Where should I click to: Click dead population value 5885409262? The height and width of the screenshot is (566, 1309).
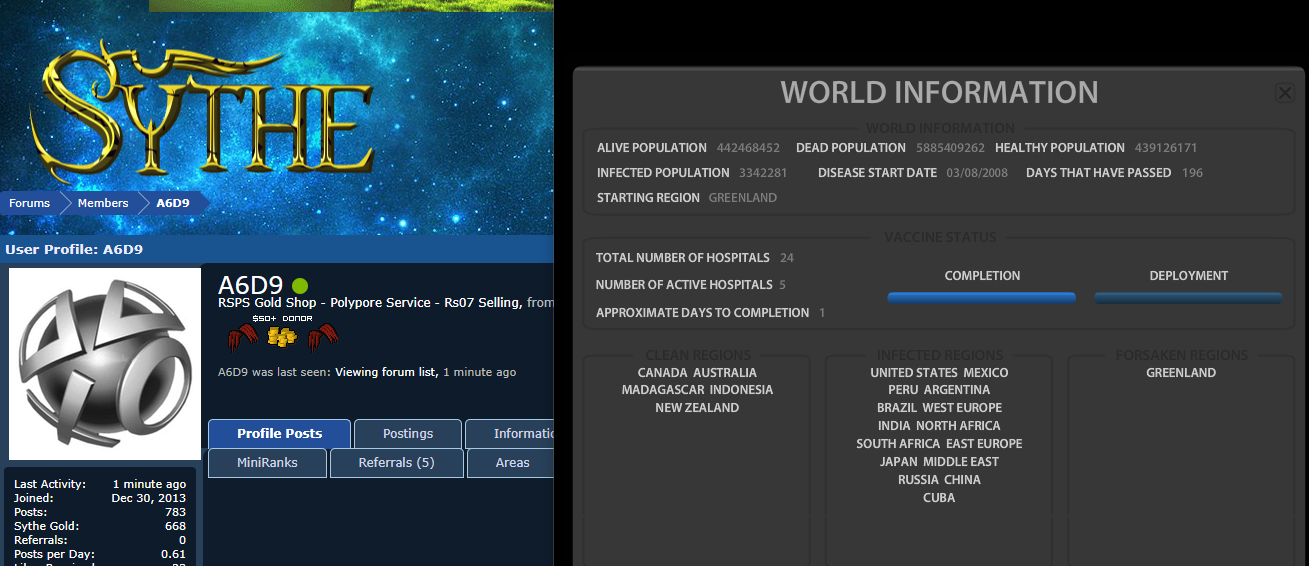point(950,148)
